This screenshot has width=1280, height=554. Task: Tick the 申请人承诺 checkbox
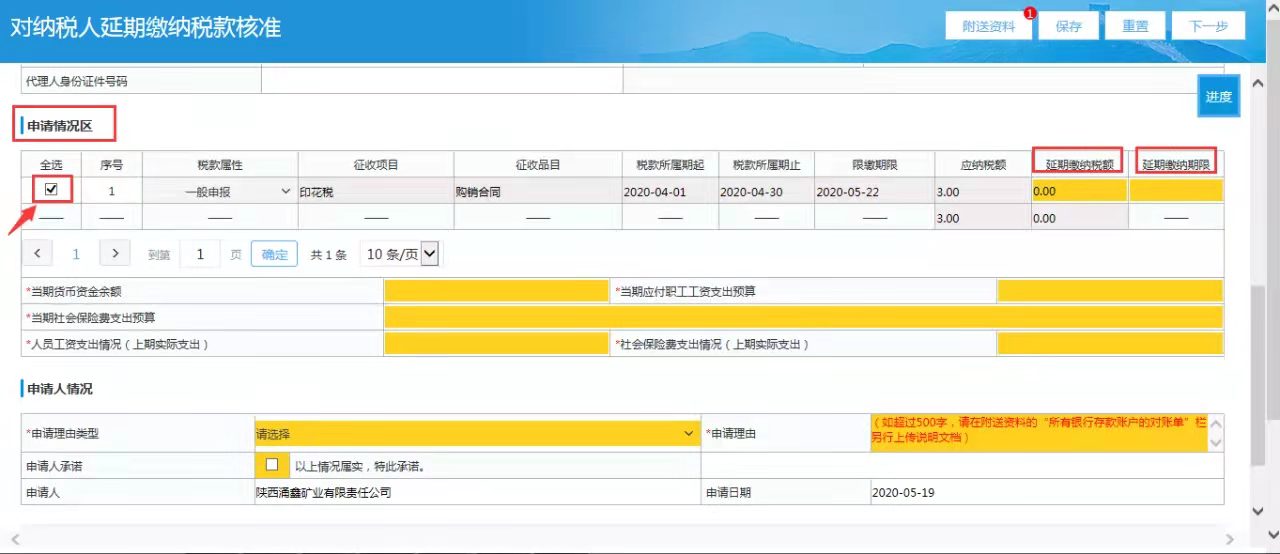pos(271,465)
